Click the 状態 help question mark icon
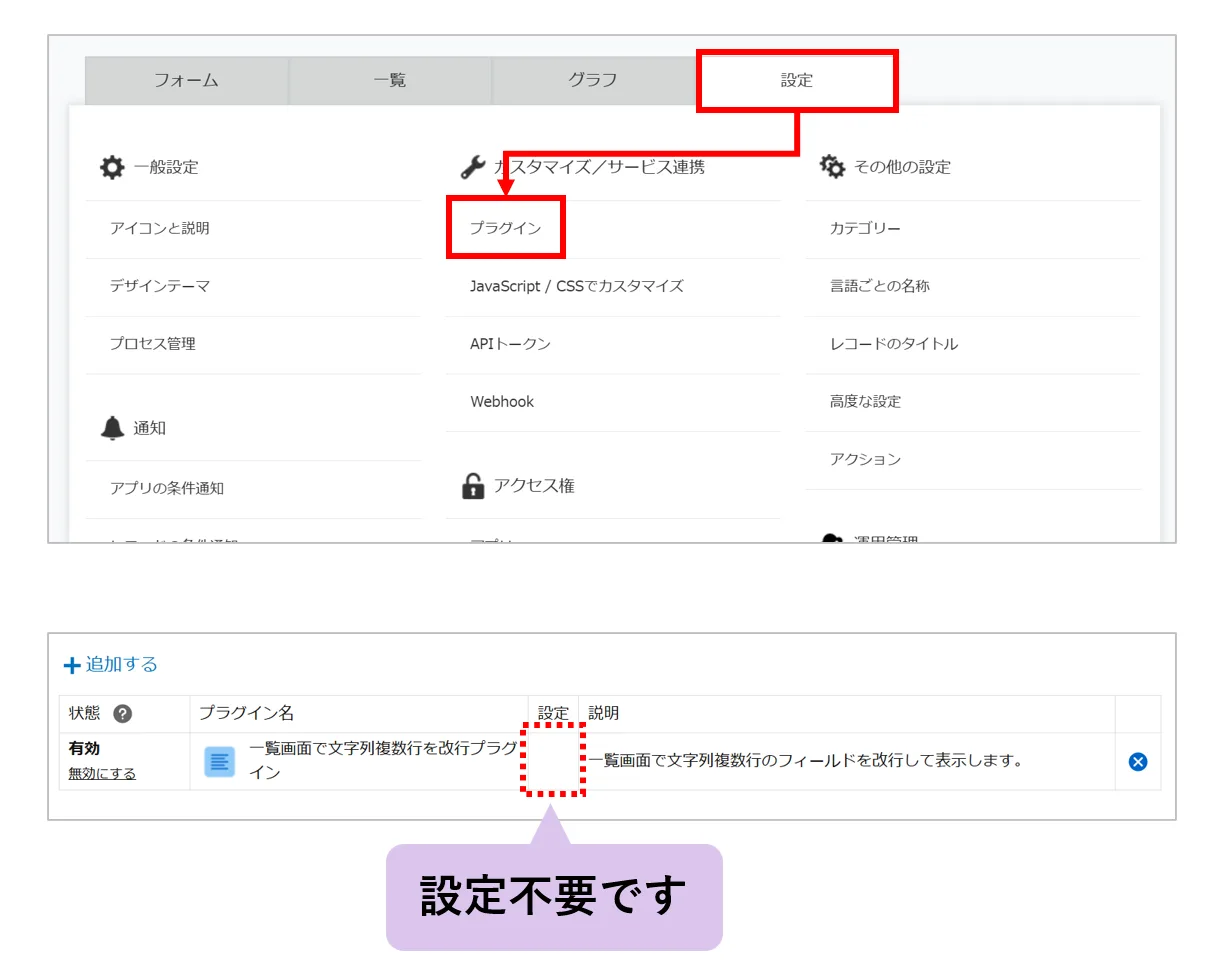This screenshot has width=1207, height=976. pyautogui.click(x=123, y=714)
